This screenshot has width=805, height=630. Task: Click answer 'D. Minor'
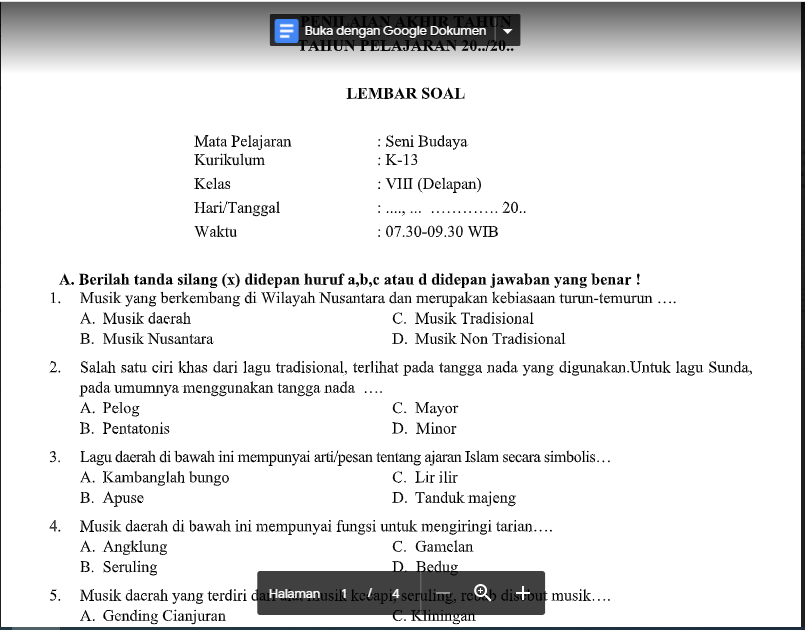[x=424, y=429]
